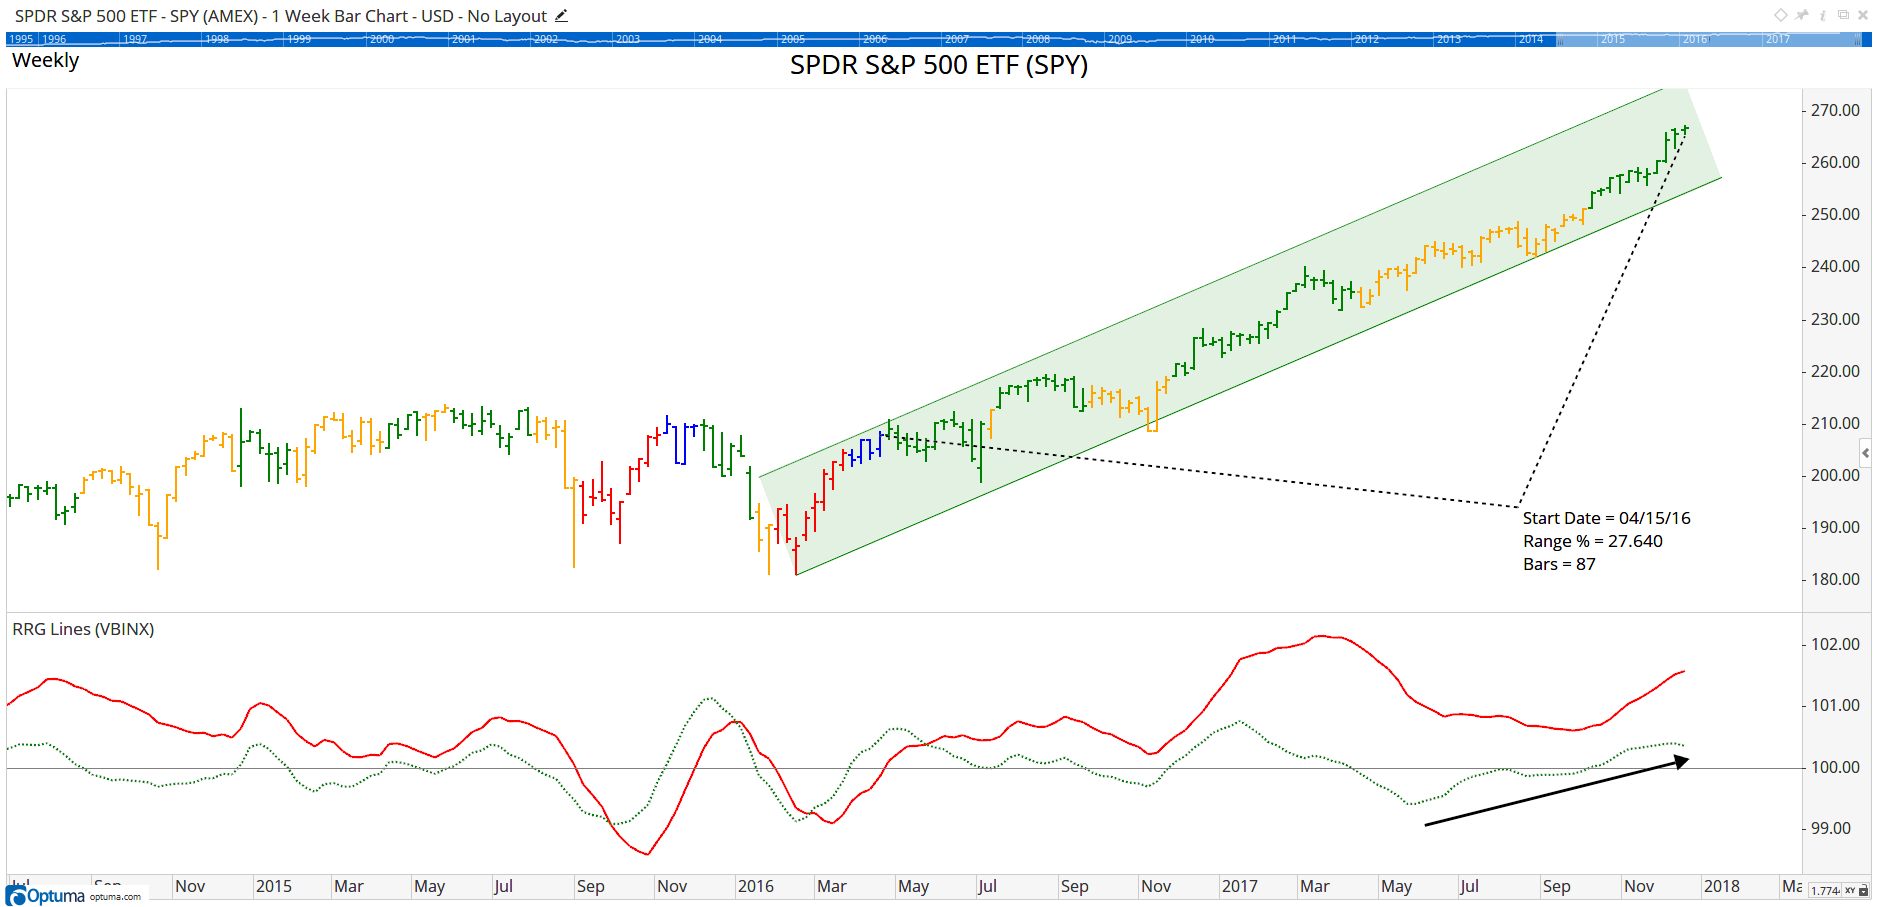The image size is (1878, 907).
Task: Jump to 2001 on the timeline overview bar
Action: [x=464, y=39]
